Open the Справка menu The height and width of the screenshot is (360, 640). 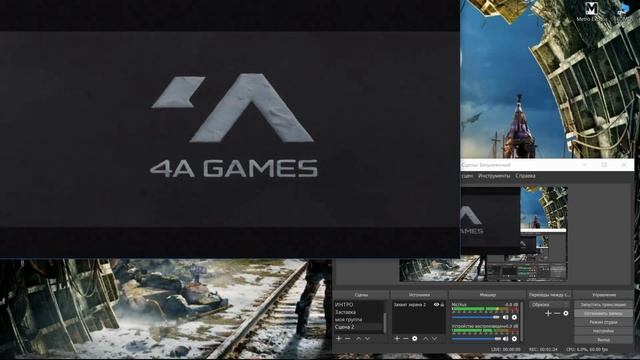[x=525, y=176]
